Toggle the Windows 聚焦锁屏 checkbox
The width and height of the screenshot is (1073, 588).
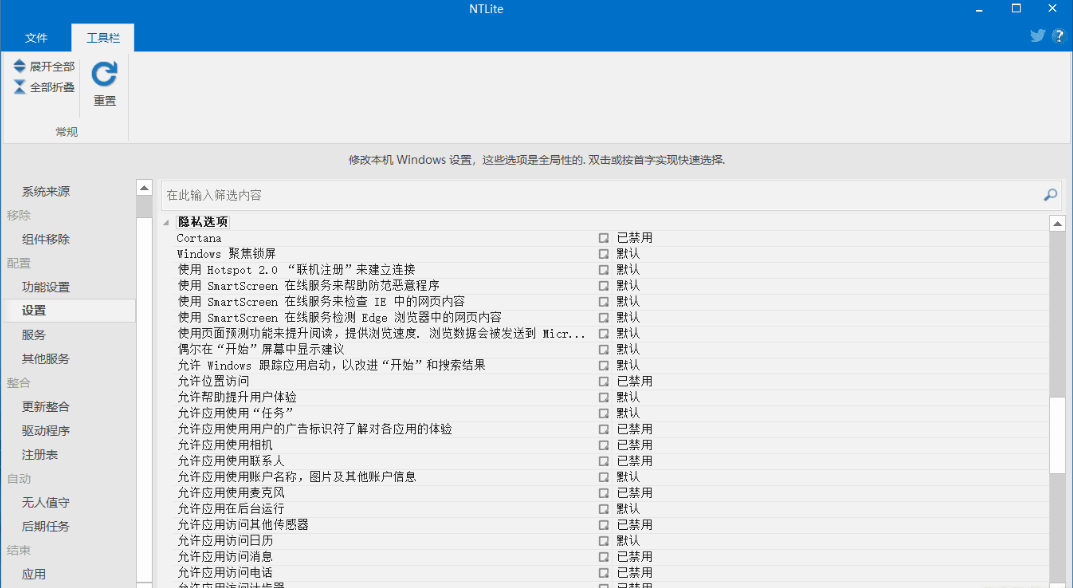click(x=604, y=254)
